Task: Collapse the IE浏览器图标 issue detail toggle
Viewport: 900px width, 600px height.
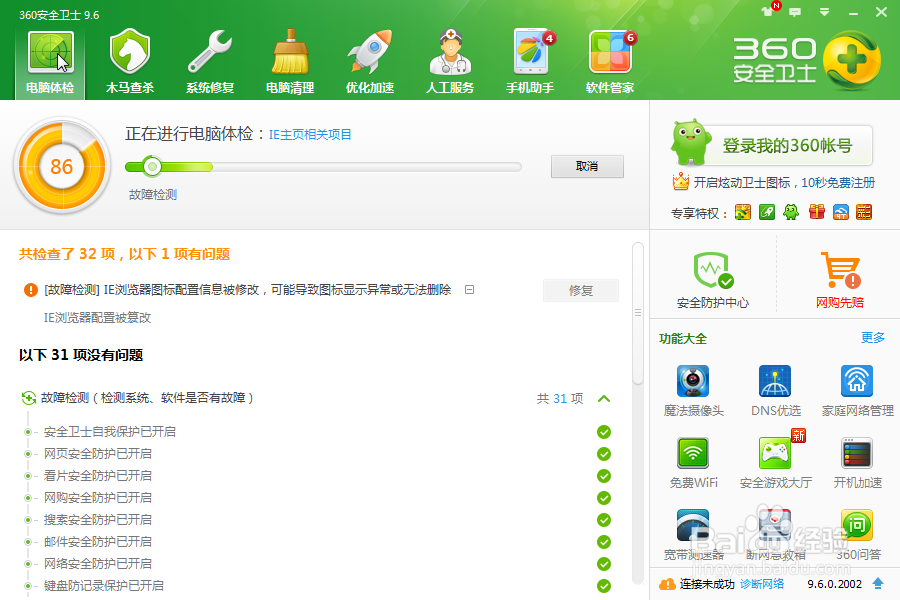Action: [x=470, y=290]
